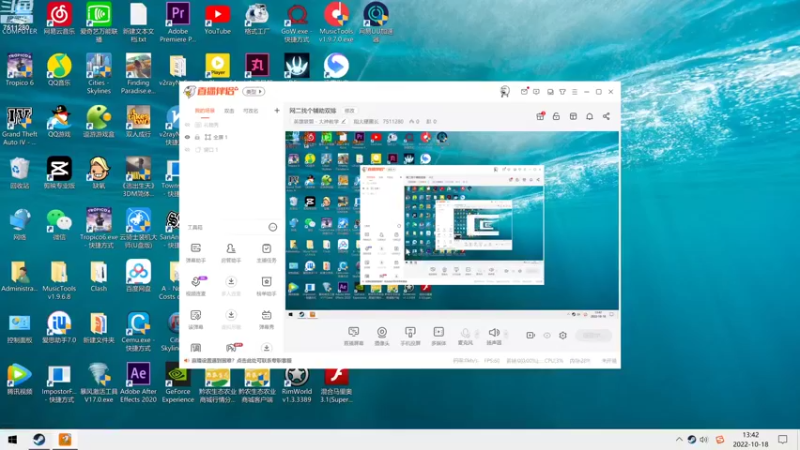Switch to the third scene tab
This screenshot has height=450, width=800.
pyautogui.click(x=251, y=111)
